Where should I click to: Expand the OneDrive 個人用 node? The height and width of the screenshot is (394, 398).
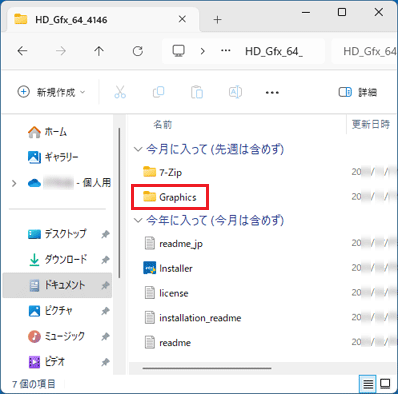pyautogui.click(x=14, y=183)
